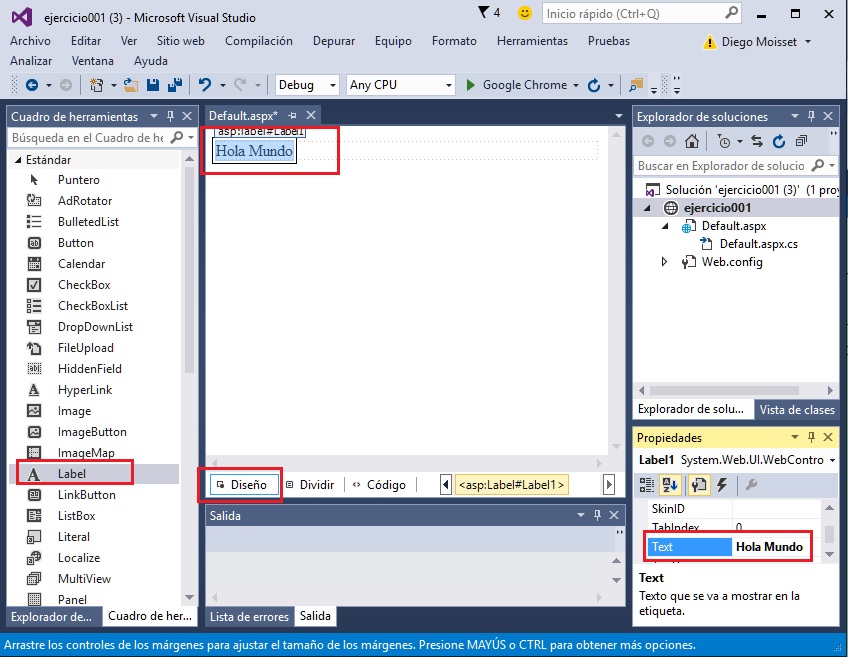Open the Diego Moisset account dropdown
Image resolution: width=848 pixels, height=657 pixels.
pos(808,42)
